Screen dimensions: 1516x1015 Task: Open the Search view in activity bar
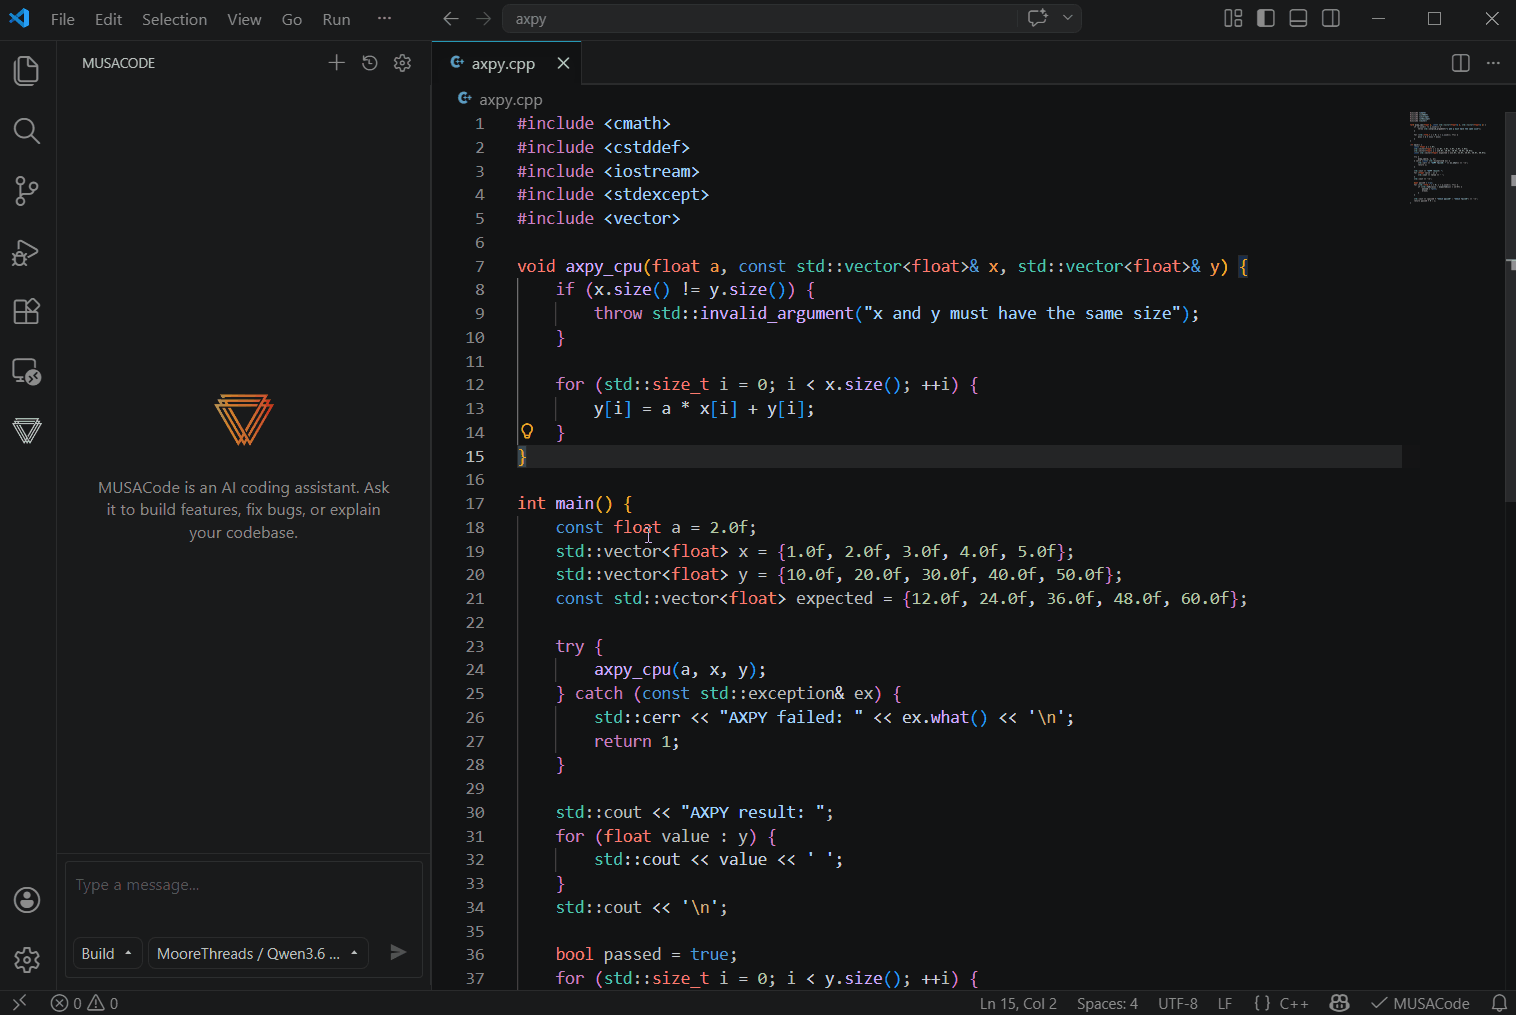pos(27,131)
